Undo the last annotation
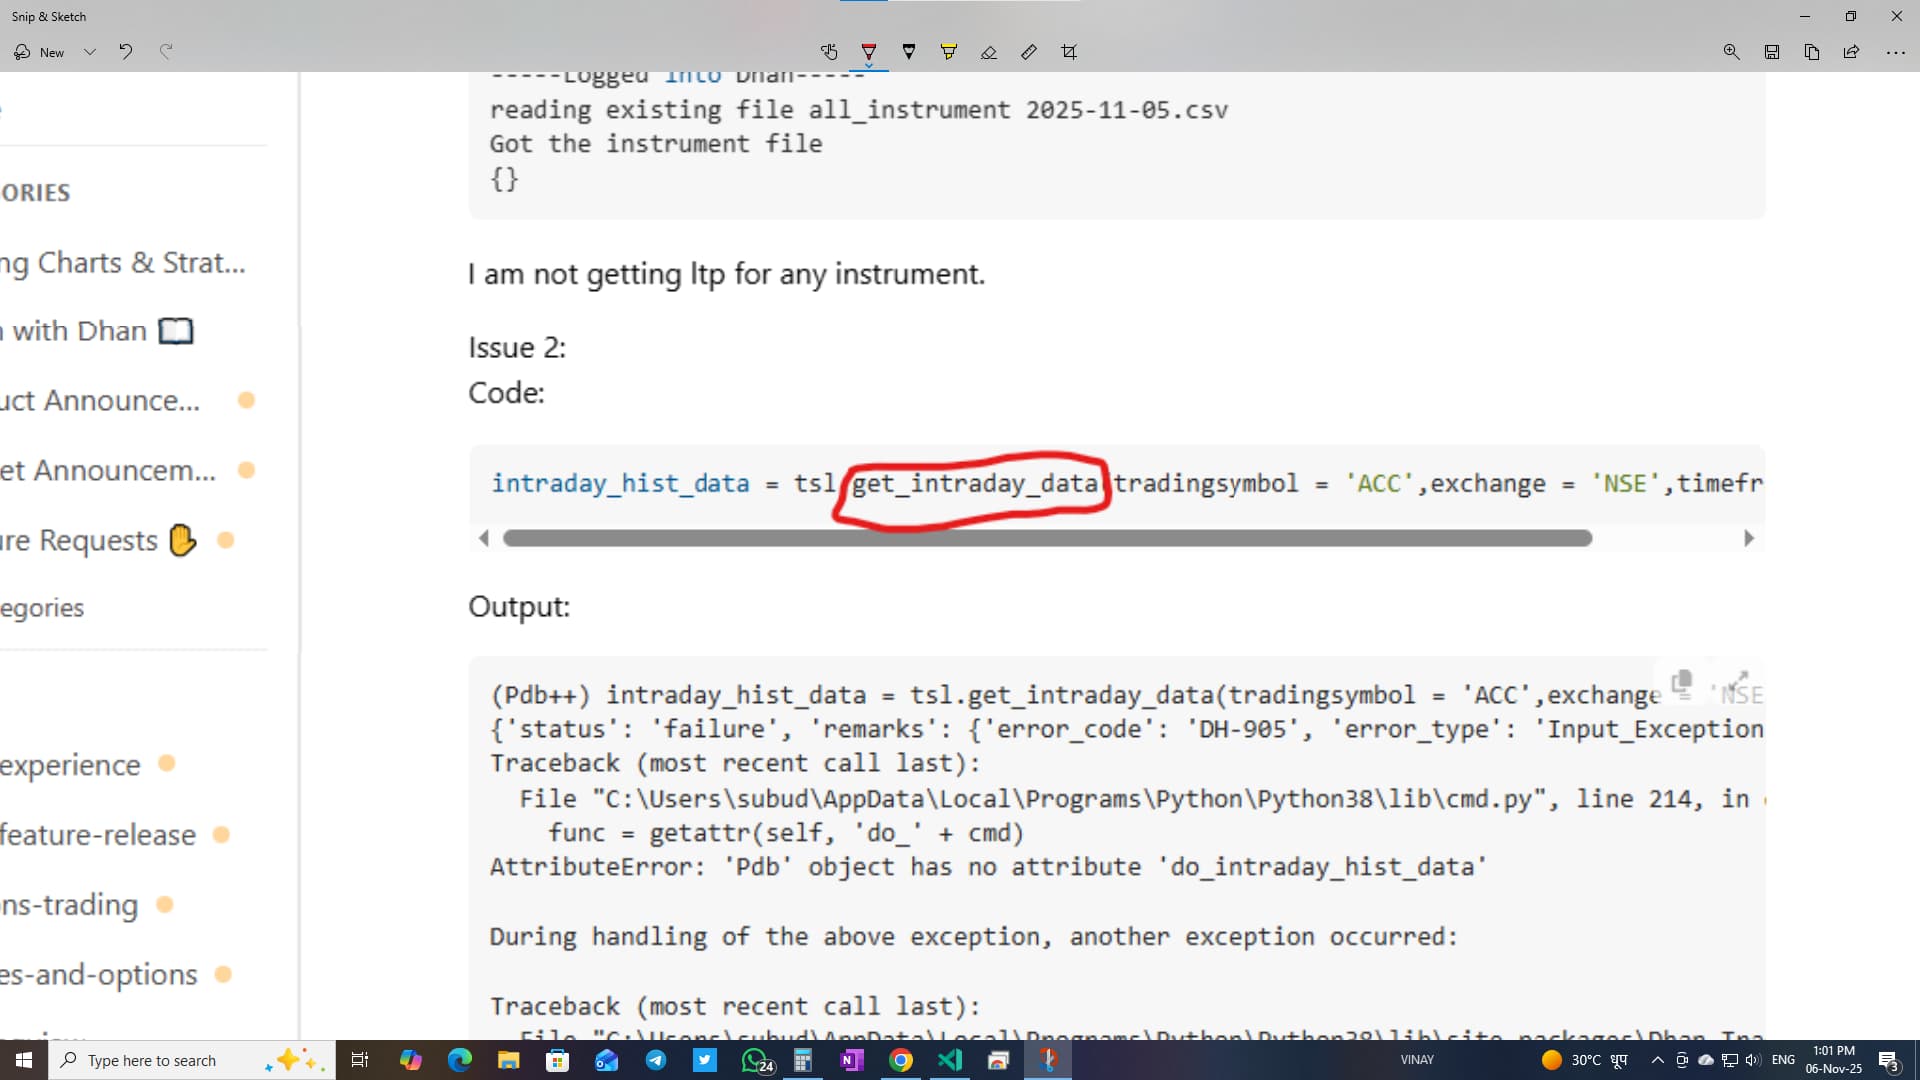This screenshot has height=1080, width=1920. tap(126, 52)
